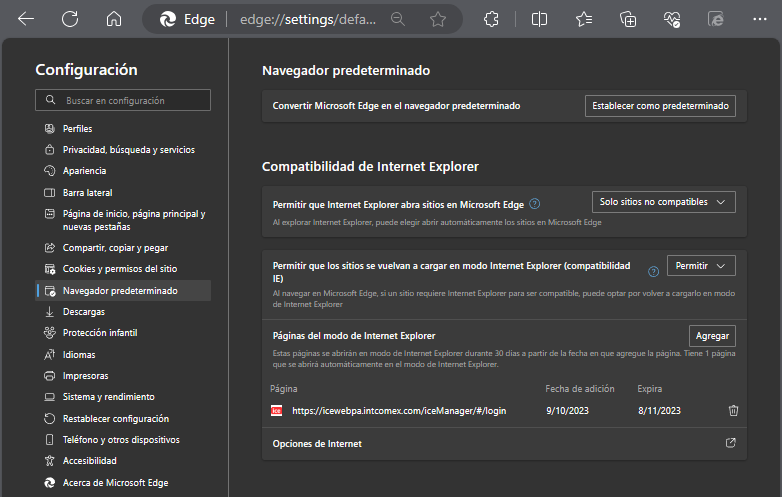Screen dimensions: 782x497
Task: Click Agregar button for IE mode pages
Action: 712,336
